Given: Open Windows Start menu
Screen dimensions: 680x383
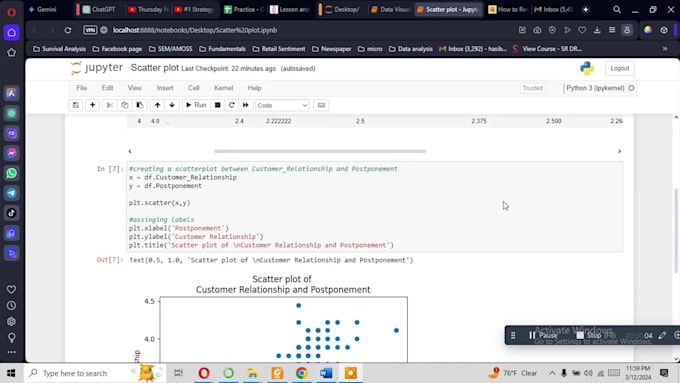Looking at the screenshot, I should (11, 373).
